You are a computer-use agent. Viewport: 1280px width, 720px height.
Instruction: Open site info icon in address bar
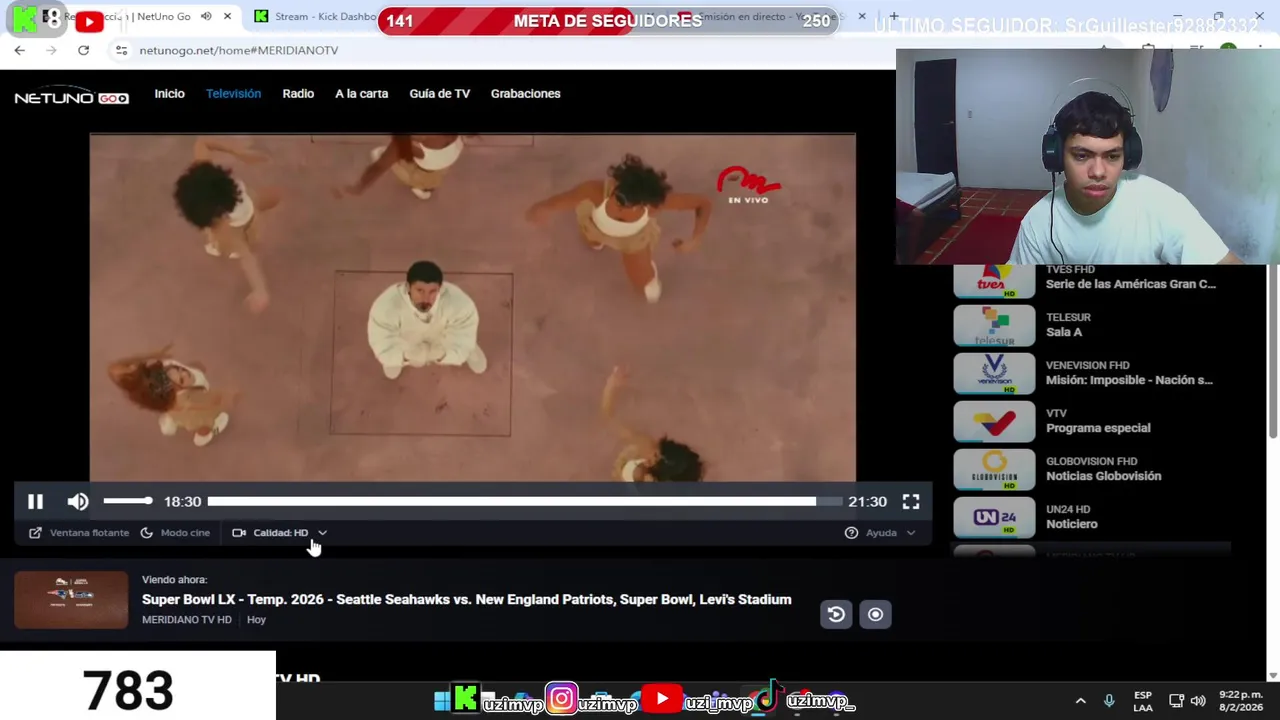[x=121, y=50]
